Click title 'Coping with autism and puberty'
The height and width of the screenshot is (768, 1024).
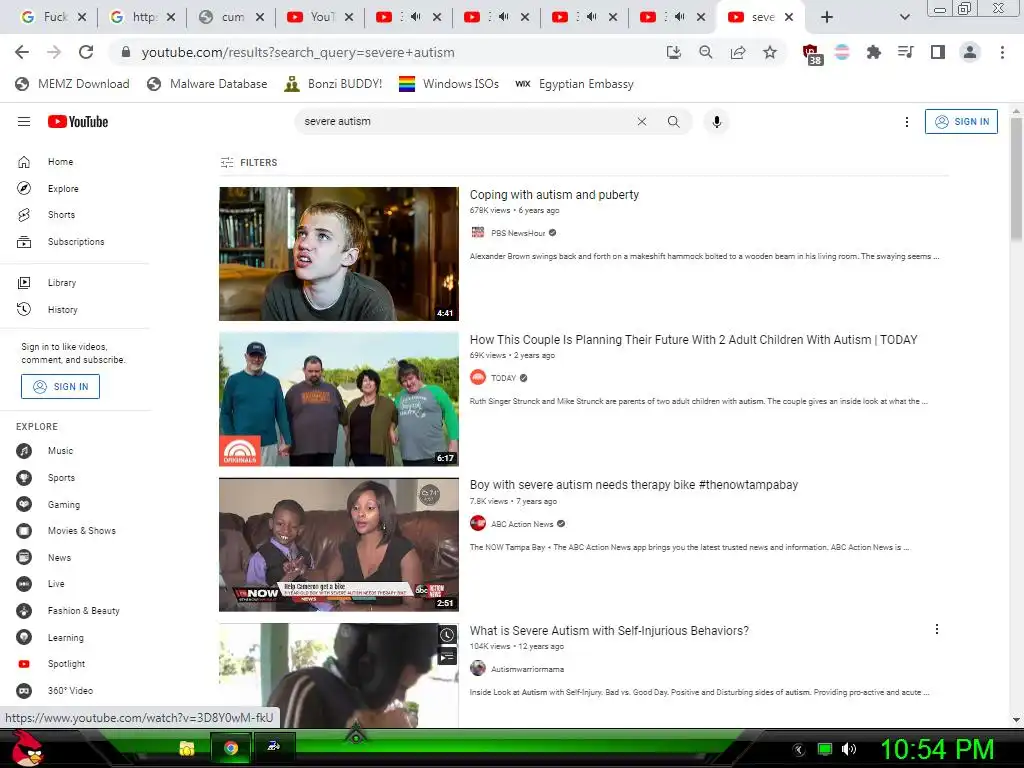coord(554,195)
